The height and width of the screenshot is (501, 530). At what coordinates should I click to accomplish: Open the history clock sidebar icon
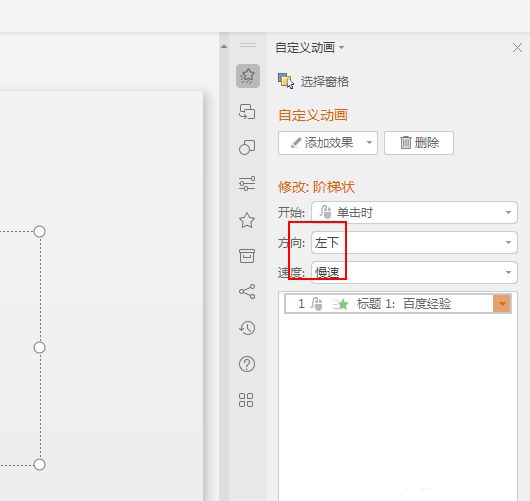247,328
